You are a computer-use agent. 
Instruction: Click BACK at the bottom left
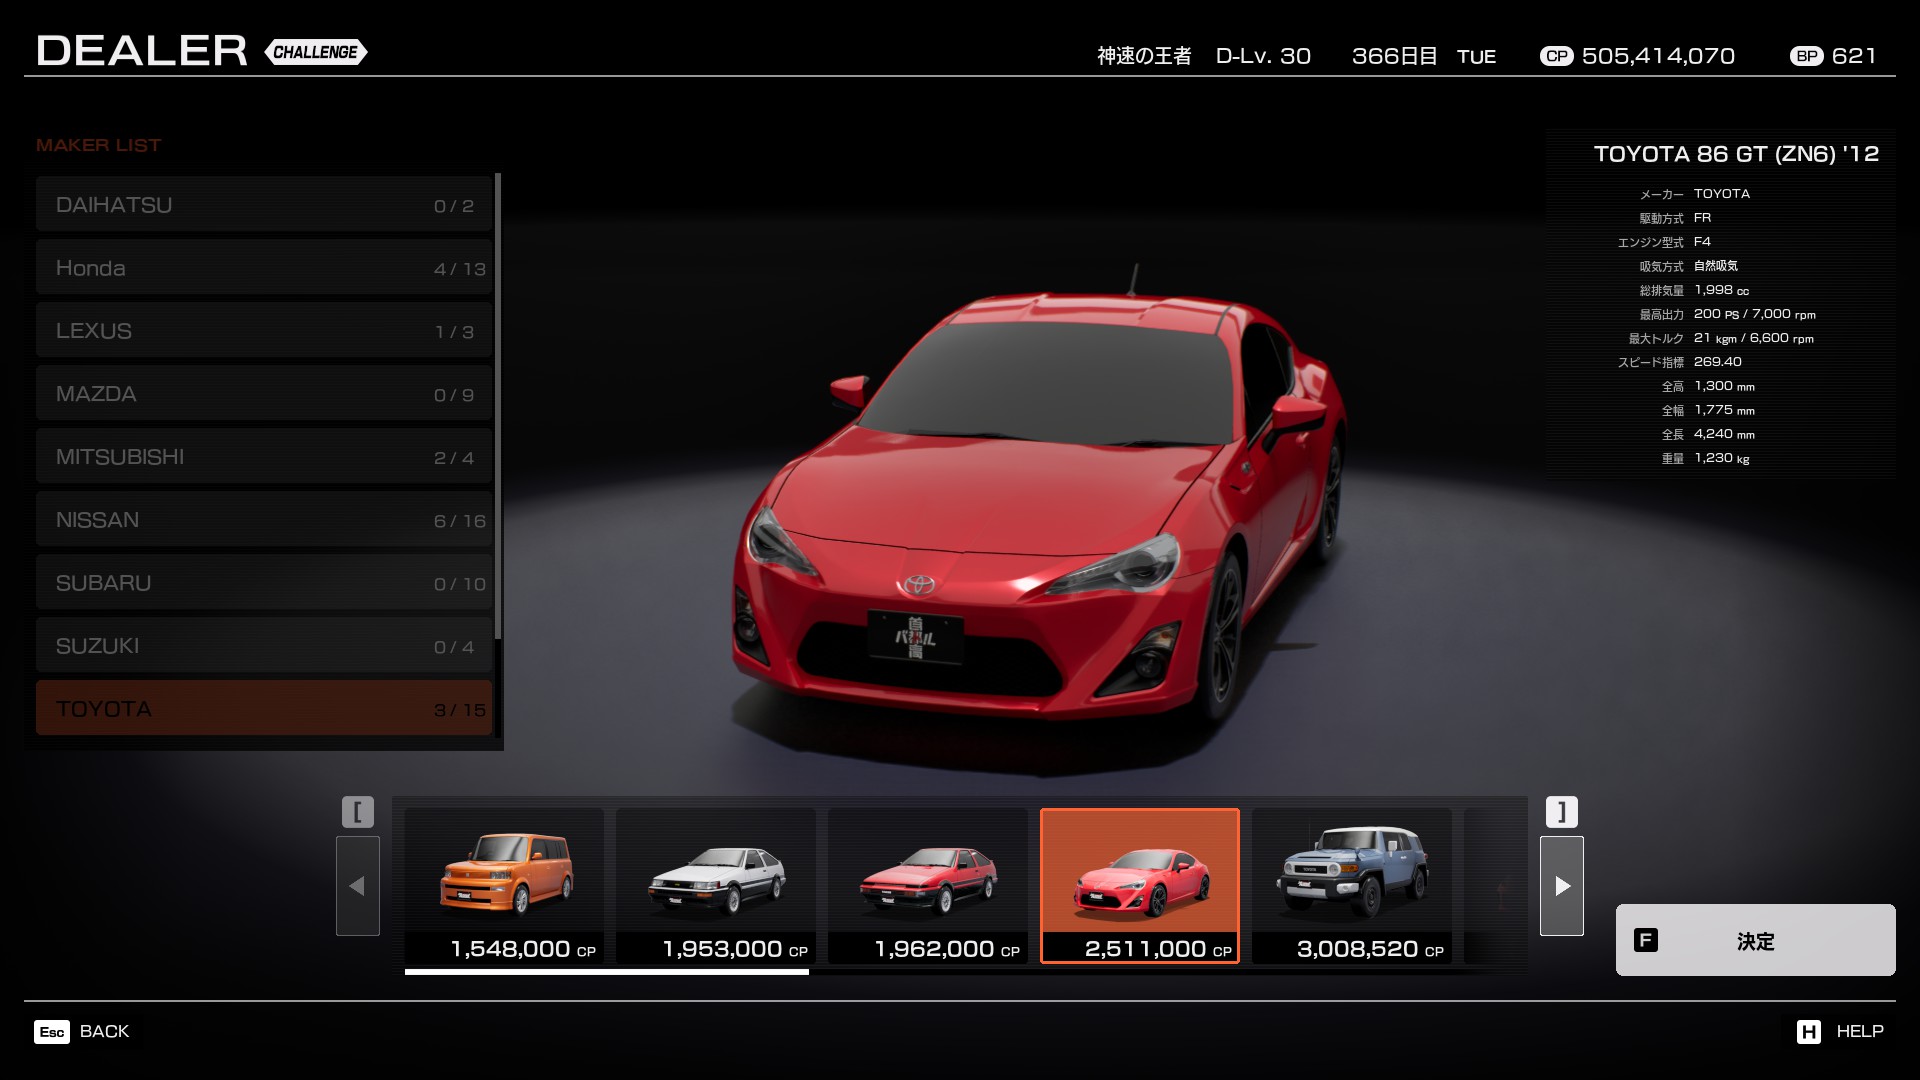[x=104, y=1032]
